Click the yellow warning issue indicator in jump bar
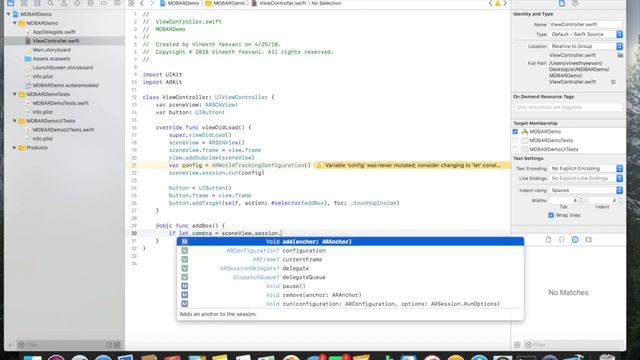 [x=498, y=3]
